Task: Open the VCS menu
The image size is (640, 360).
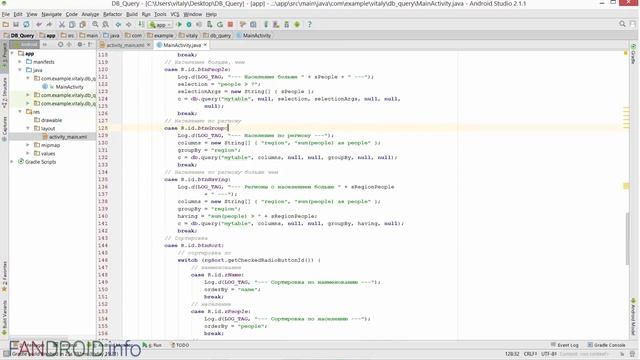Action: tap(175, 14)
